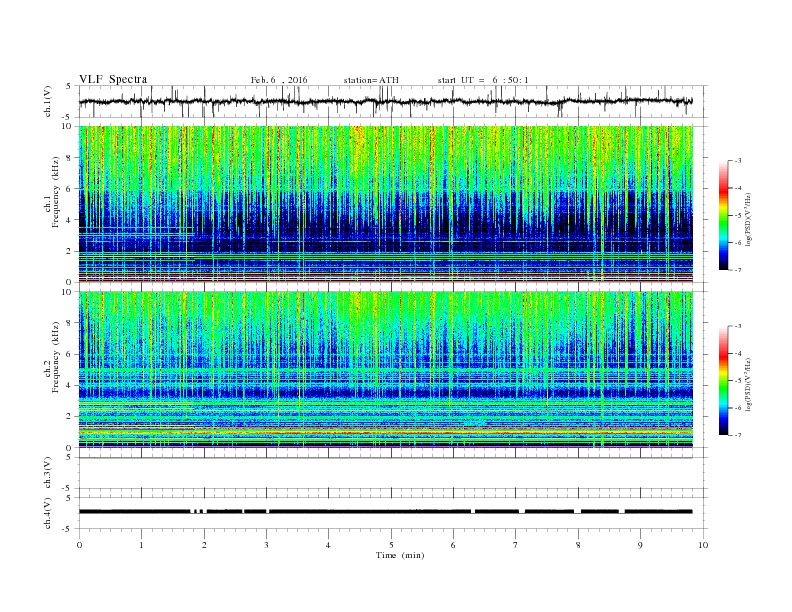This screenshot has height=612, width=792.
Task: Select the "Feb. 6, 2016" date text
Action: point(279,80)
